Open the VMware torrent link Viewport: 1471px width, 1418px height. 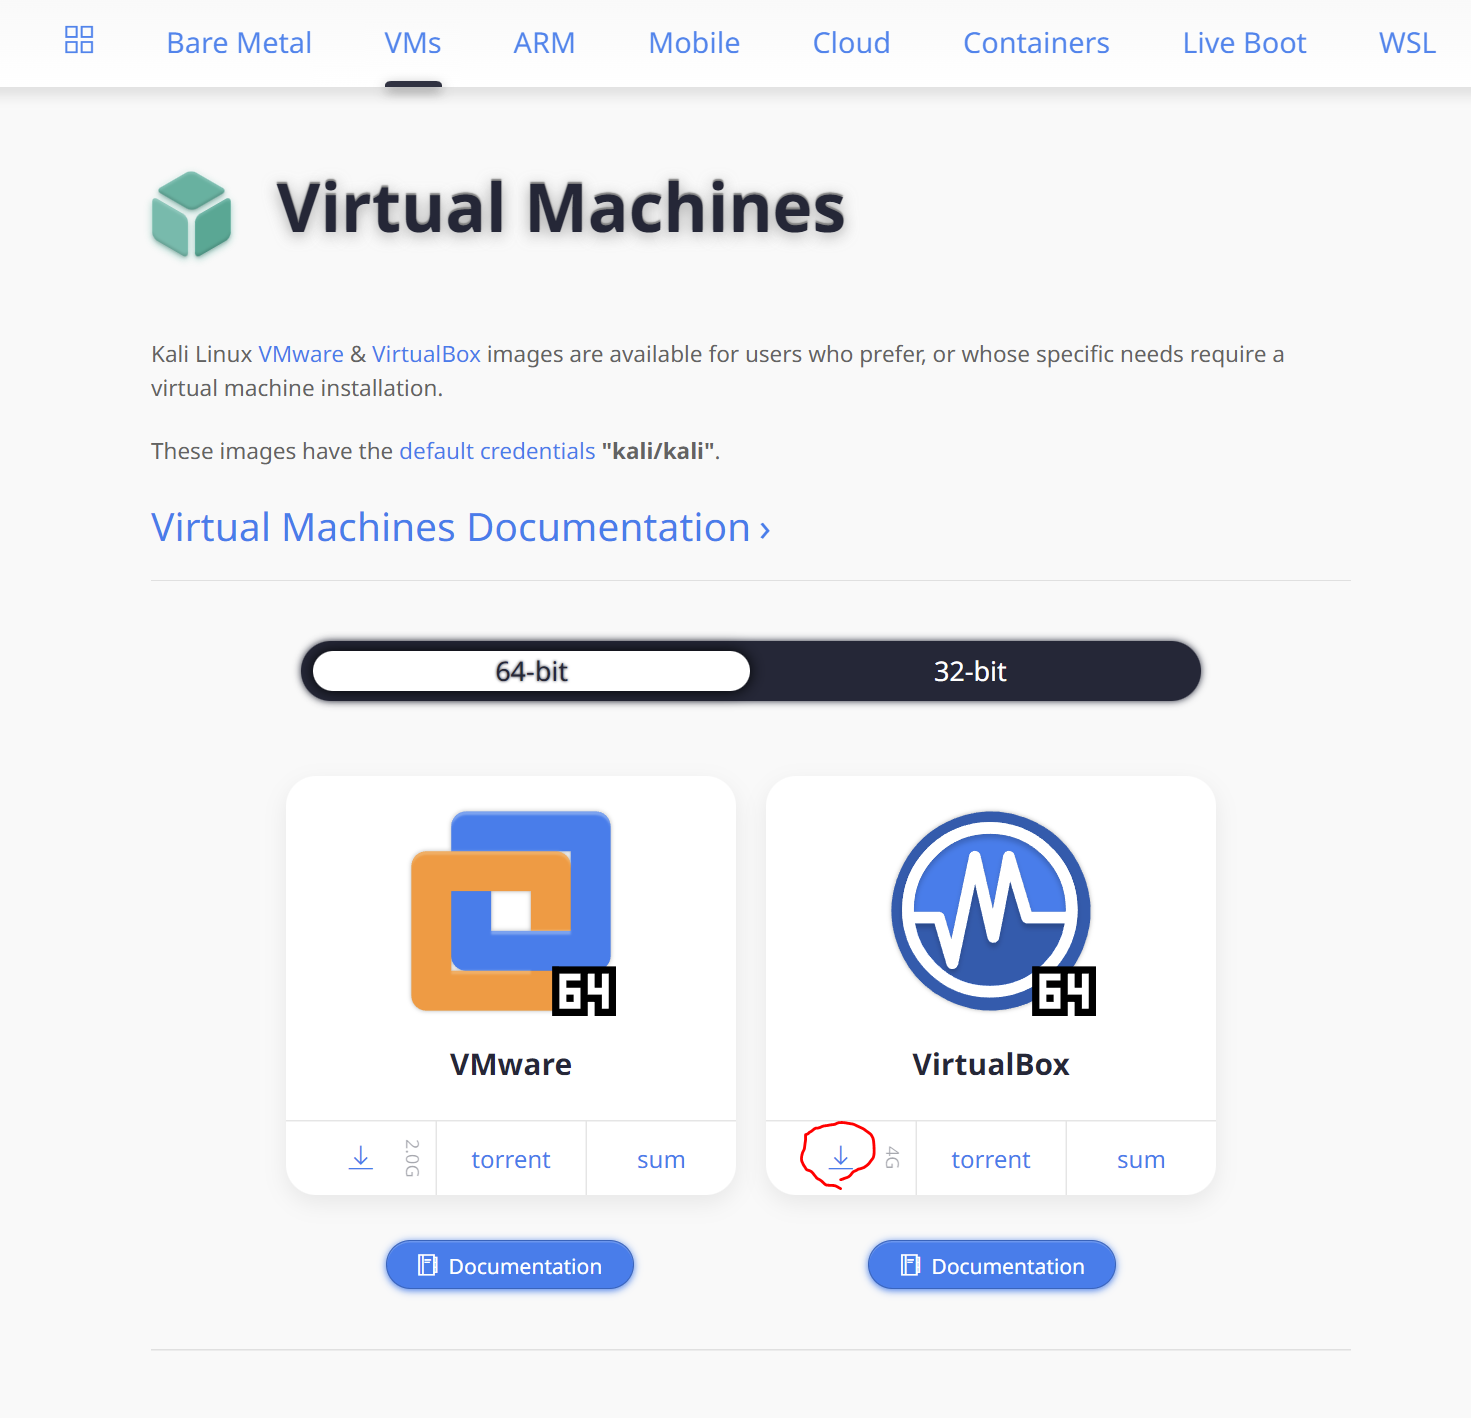coord(511,1159)
